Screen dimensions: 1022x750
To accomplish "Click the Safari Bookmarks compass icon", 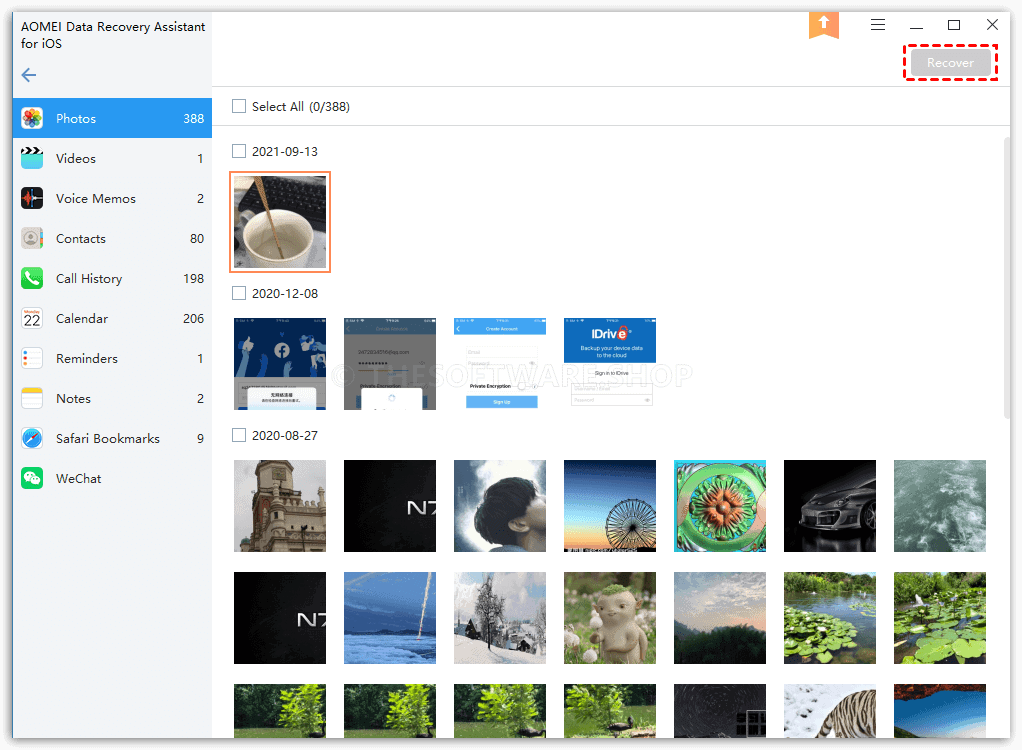I will pos(32,438).
